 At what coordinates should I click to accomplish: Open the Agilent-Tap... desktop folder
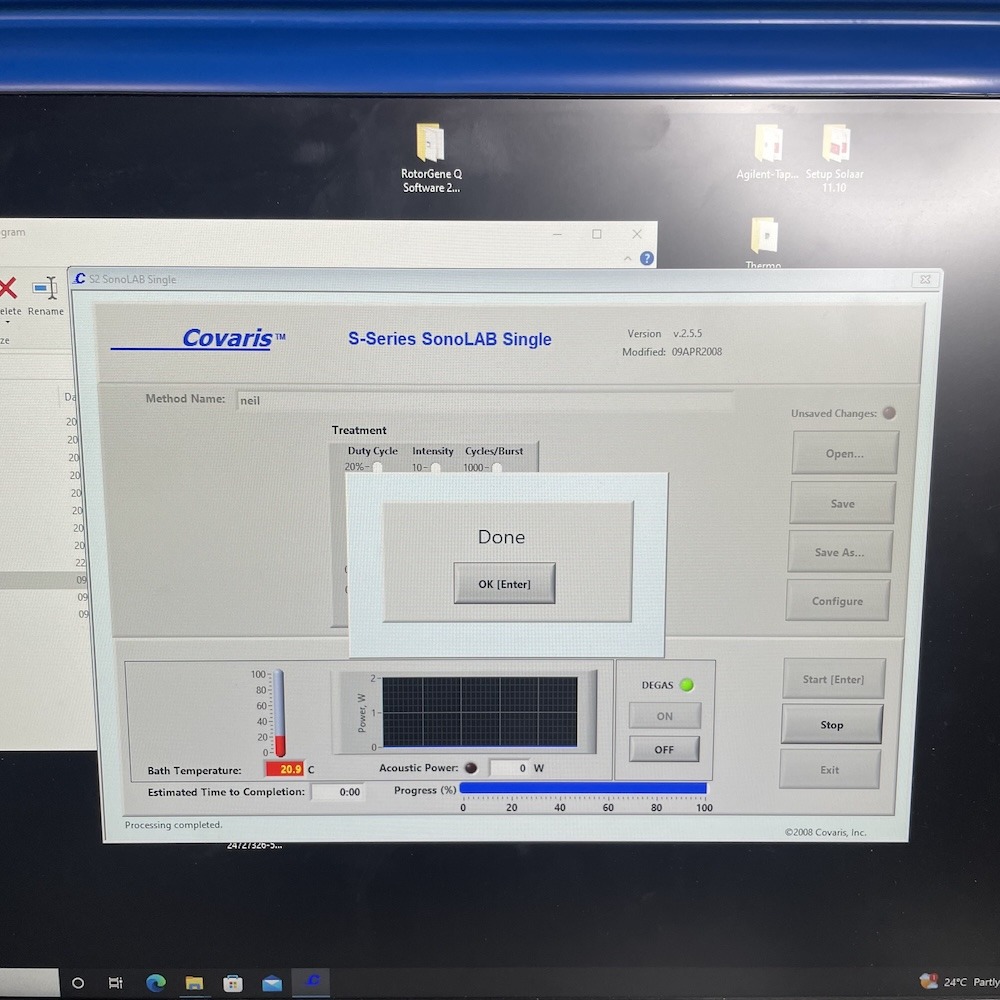(x=767, y=152)
